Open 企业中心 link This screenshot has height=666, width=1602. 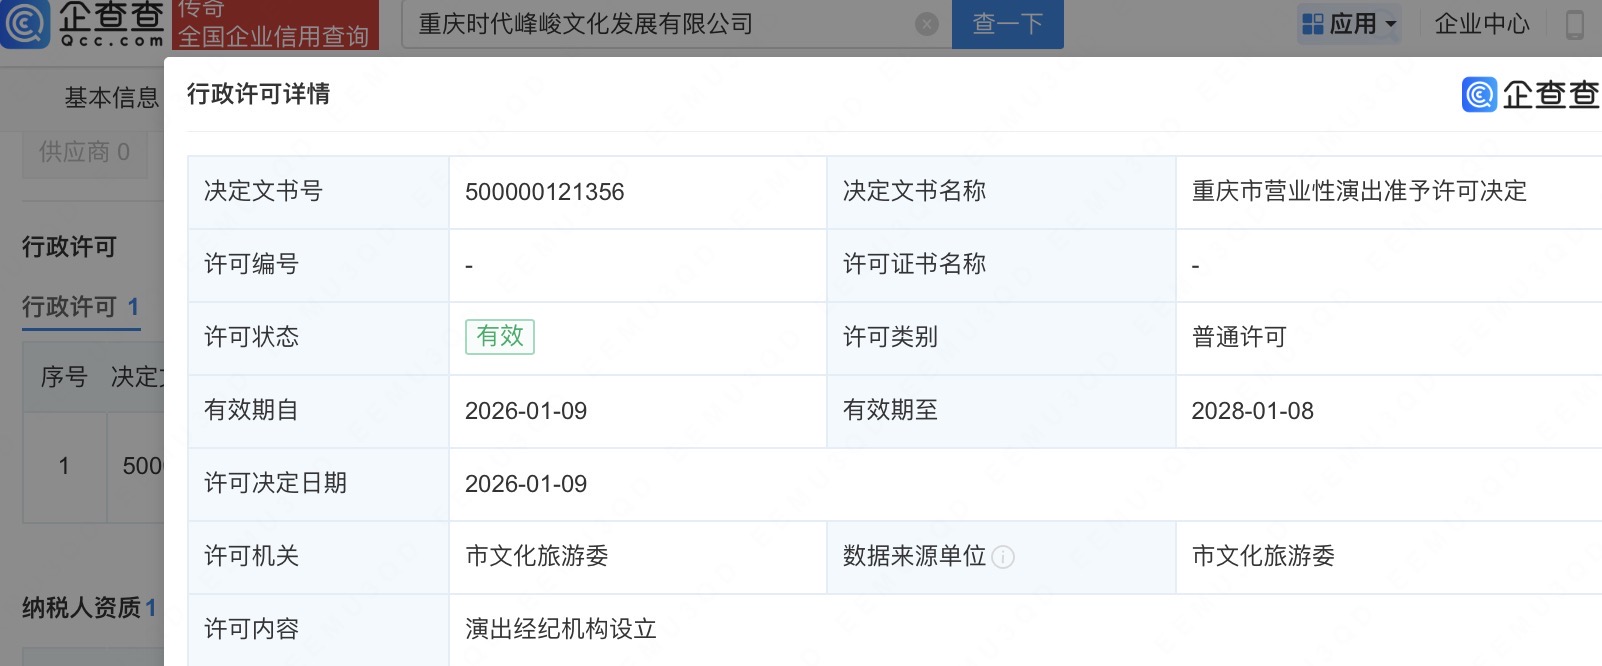coord(1482,24)
